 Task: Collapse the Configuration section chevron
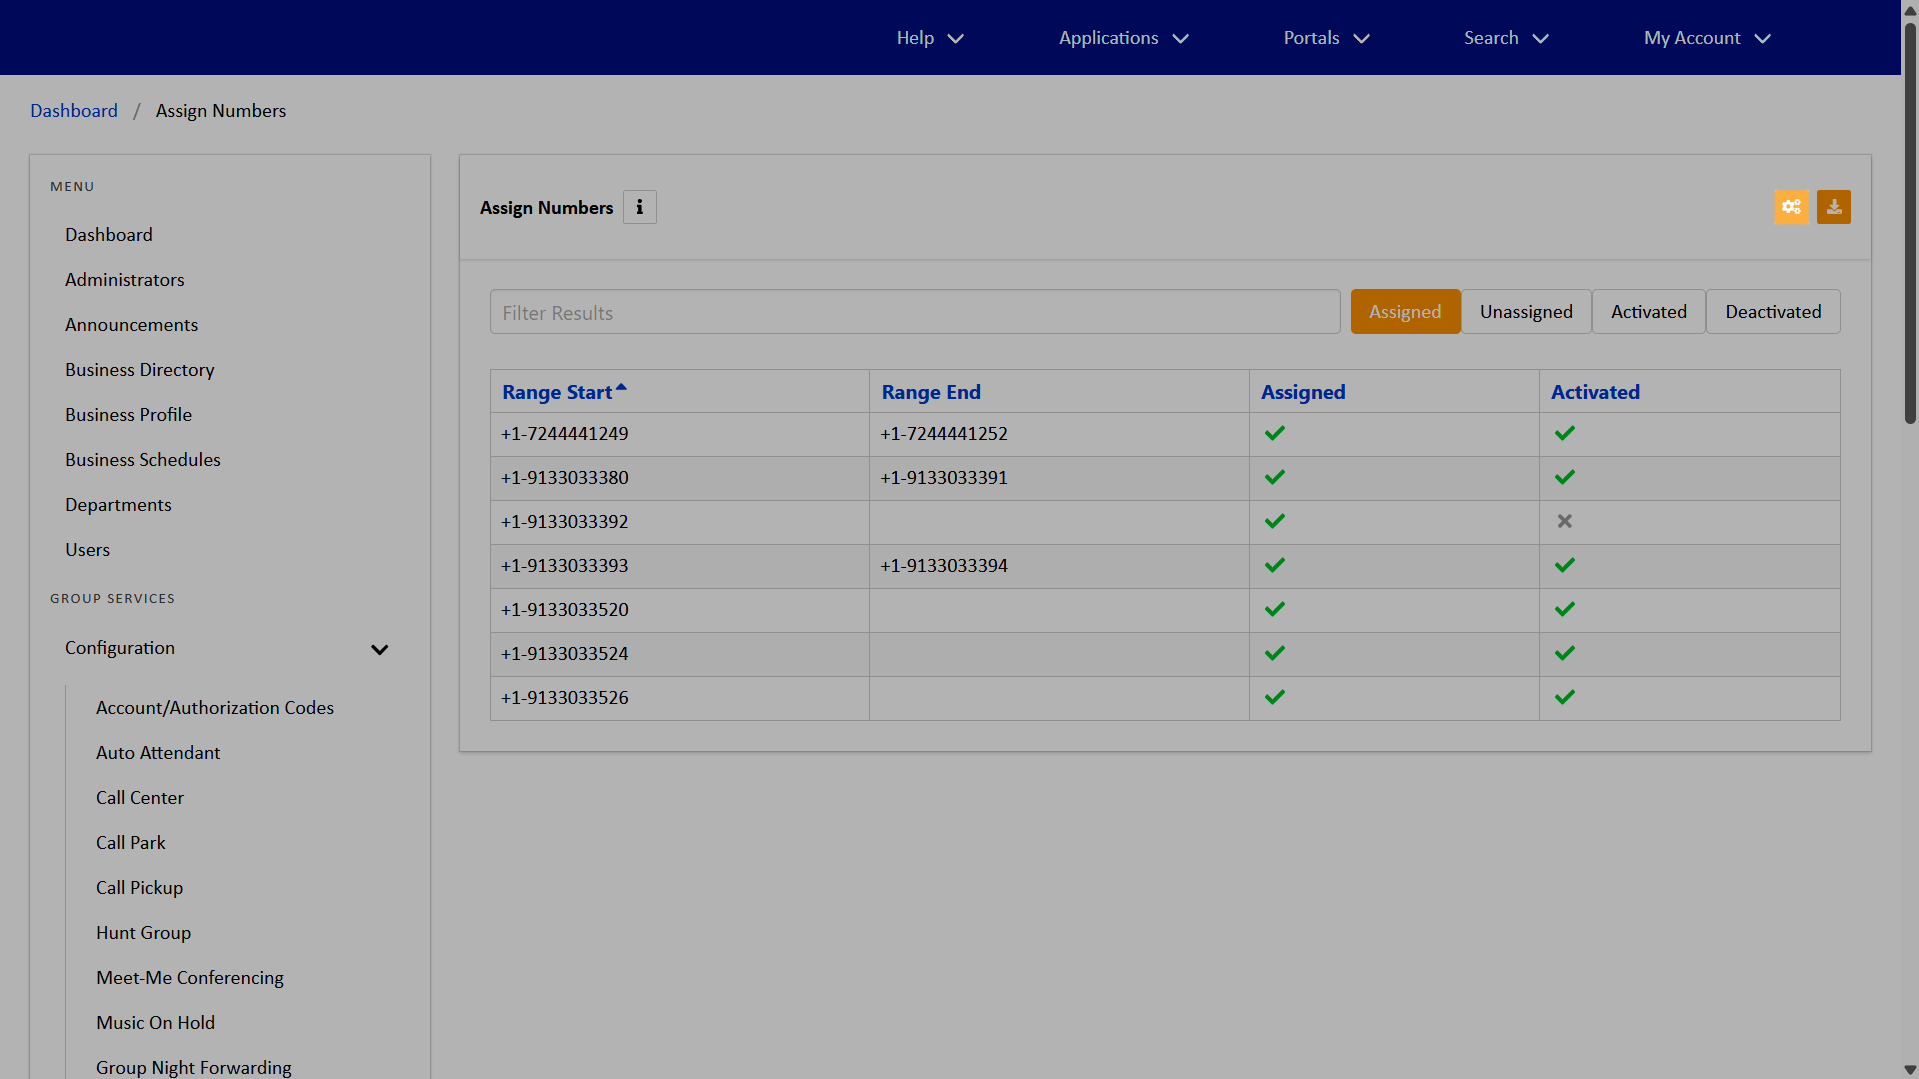(379, 649)
